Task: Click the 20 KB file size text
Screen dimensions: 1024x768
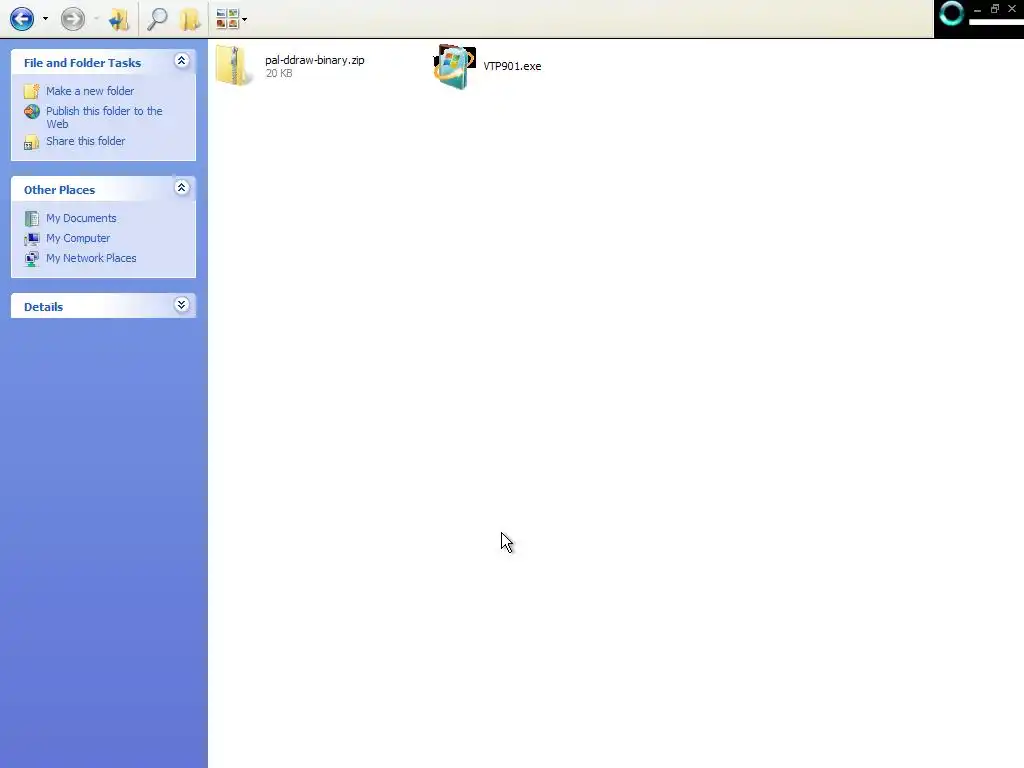Action: (279, 73)
